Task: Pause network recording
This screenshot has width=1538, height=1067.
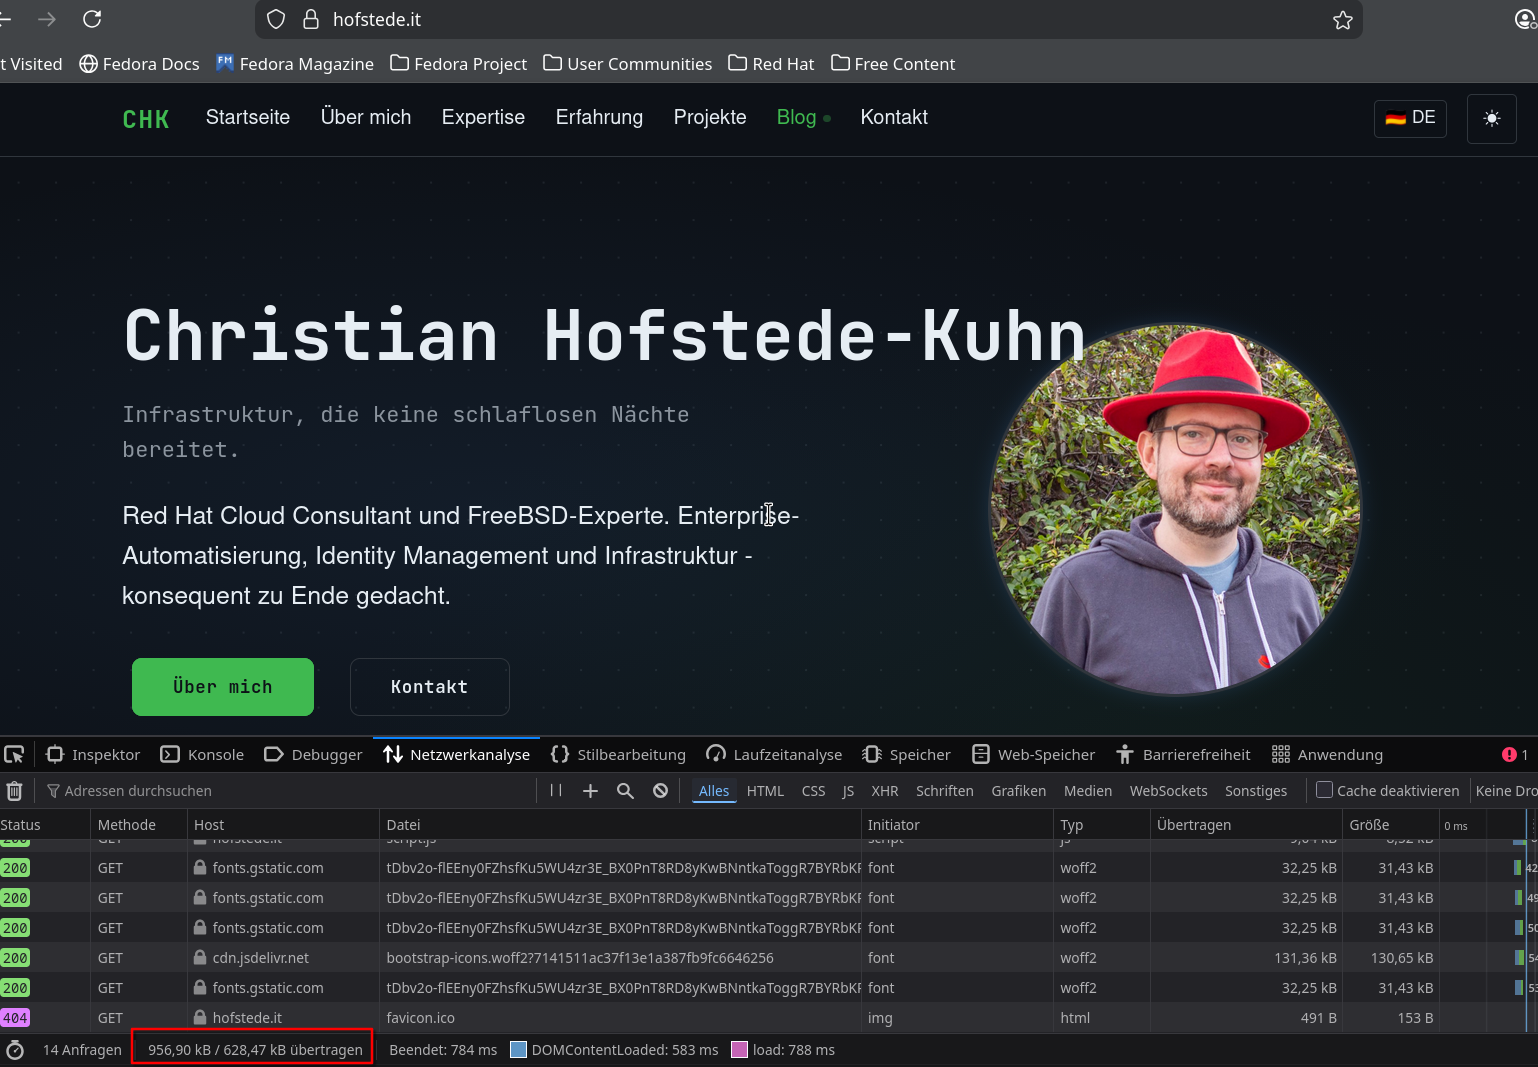Action: pyautogui.click(x=556, y=791)
